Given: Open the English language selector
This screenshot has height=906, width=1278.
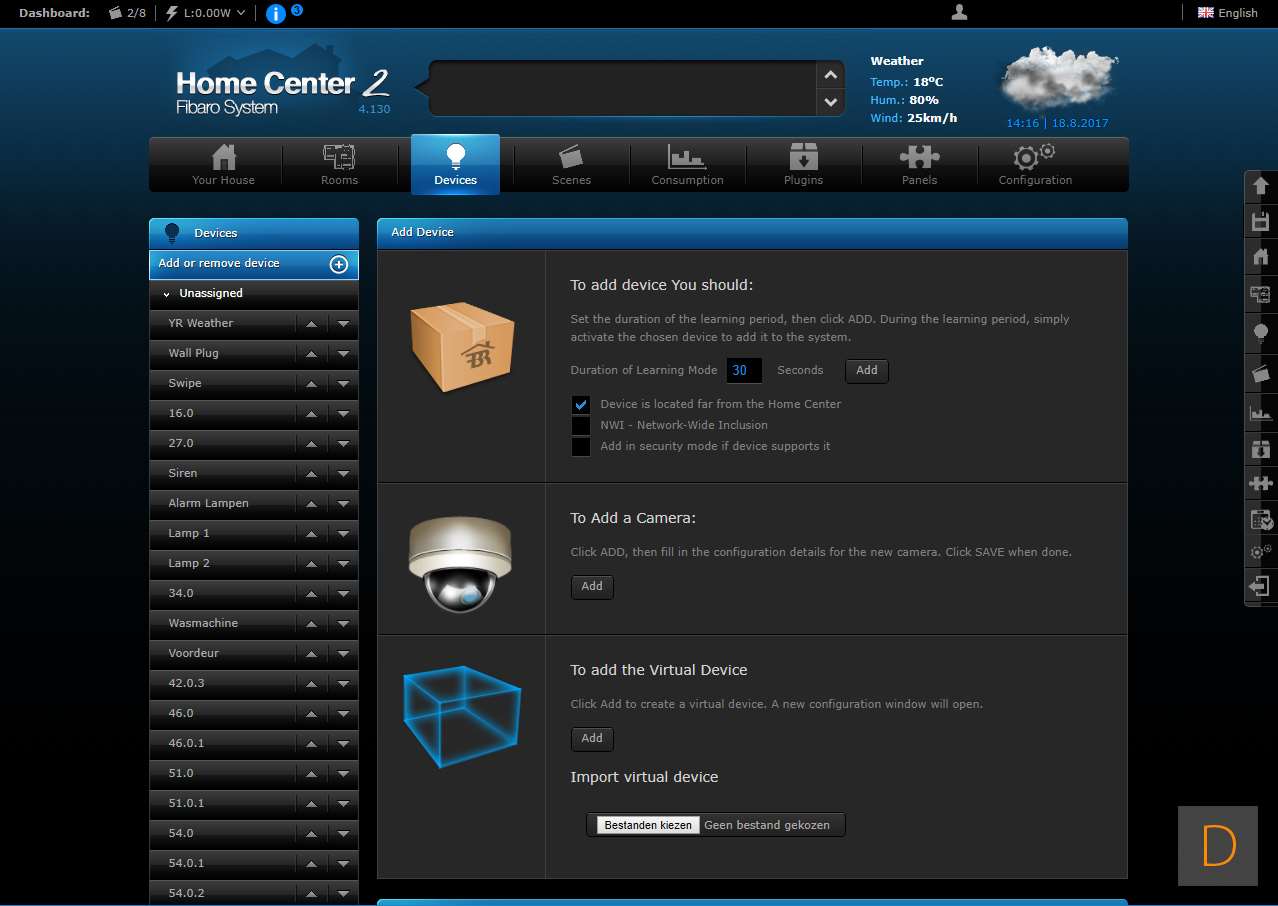Looking at the screenshot, I should pos(1228,13).
